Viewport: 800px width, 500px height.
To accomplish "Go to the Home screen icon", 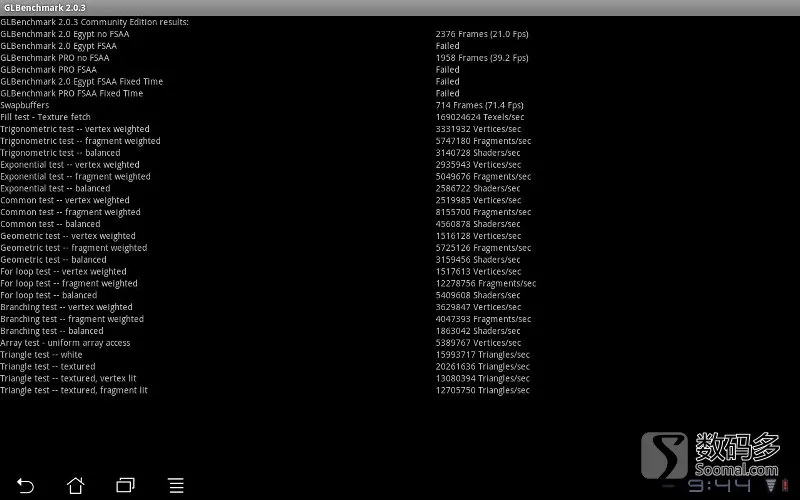I will pos(76,485).
